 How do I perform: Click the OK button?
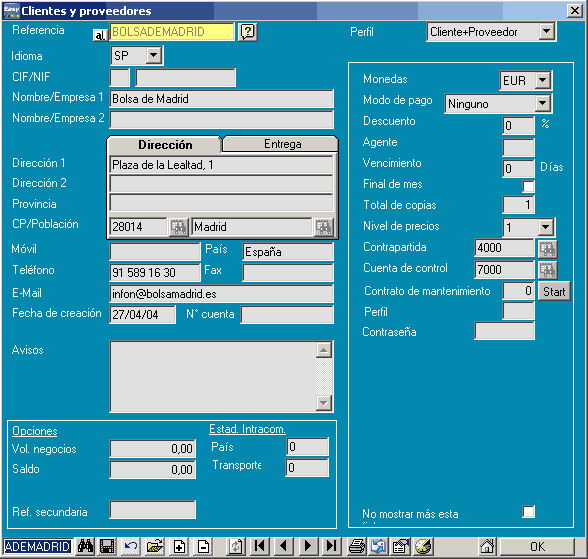tap(537, 547)
